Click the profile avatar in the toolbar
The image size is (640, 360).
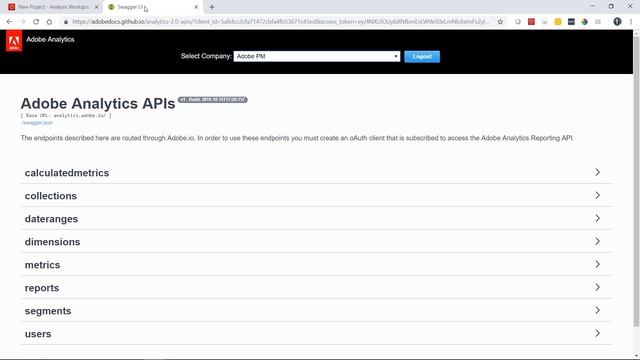coord(617,22)
